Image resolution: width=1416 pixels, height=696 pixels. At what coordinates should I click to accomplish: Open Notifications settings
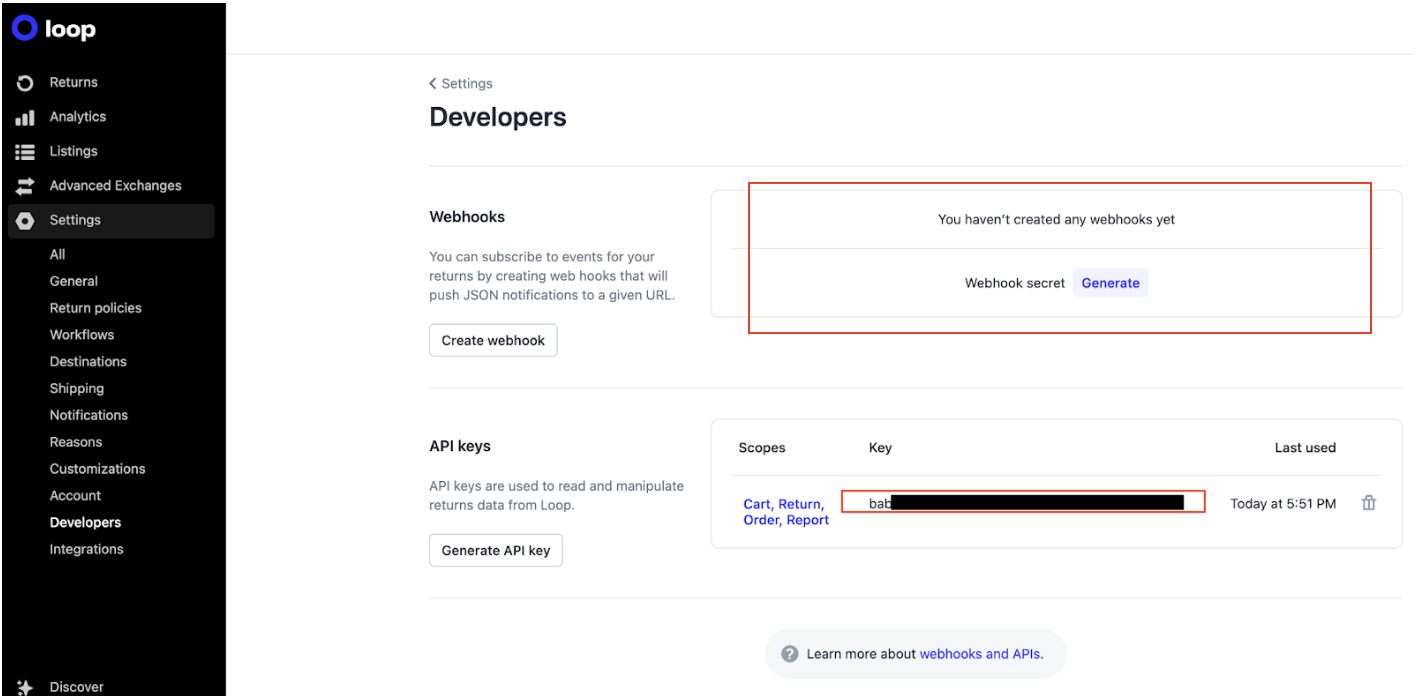(x=89, y=415)
